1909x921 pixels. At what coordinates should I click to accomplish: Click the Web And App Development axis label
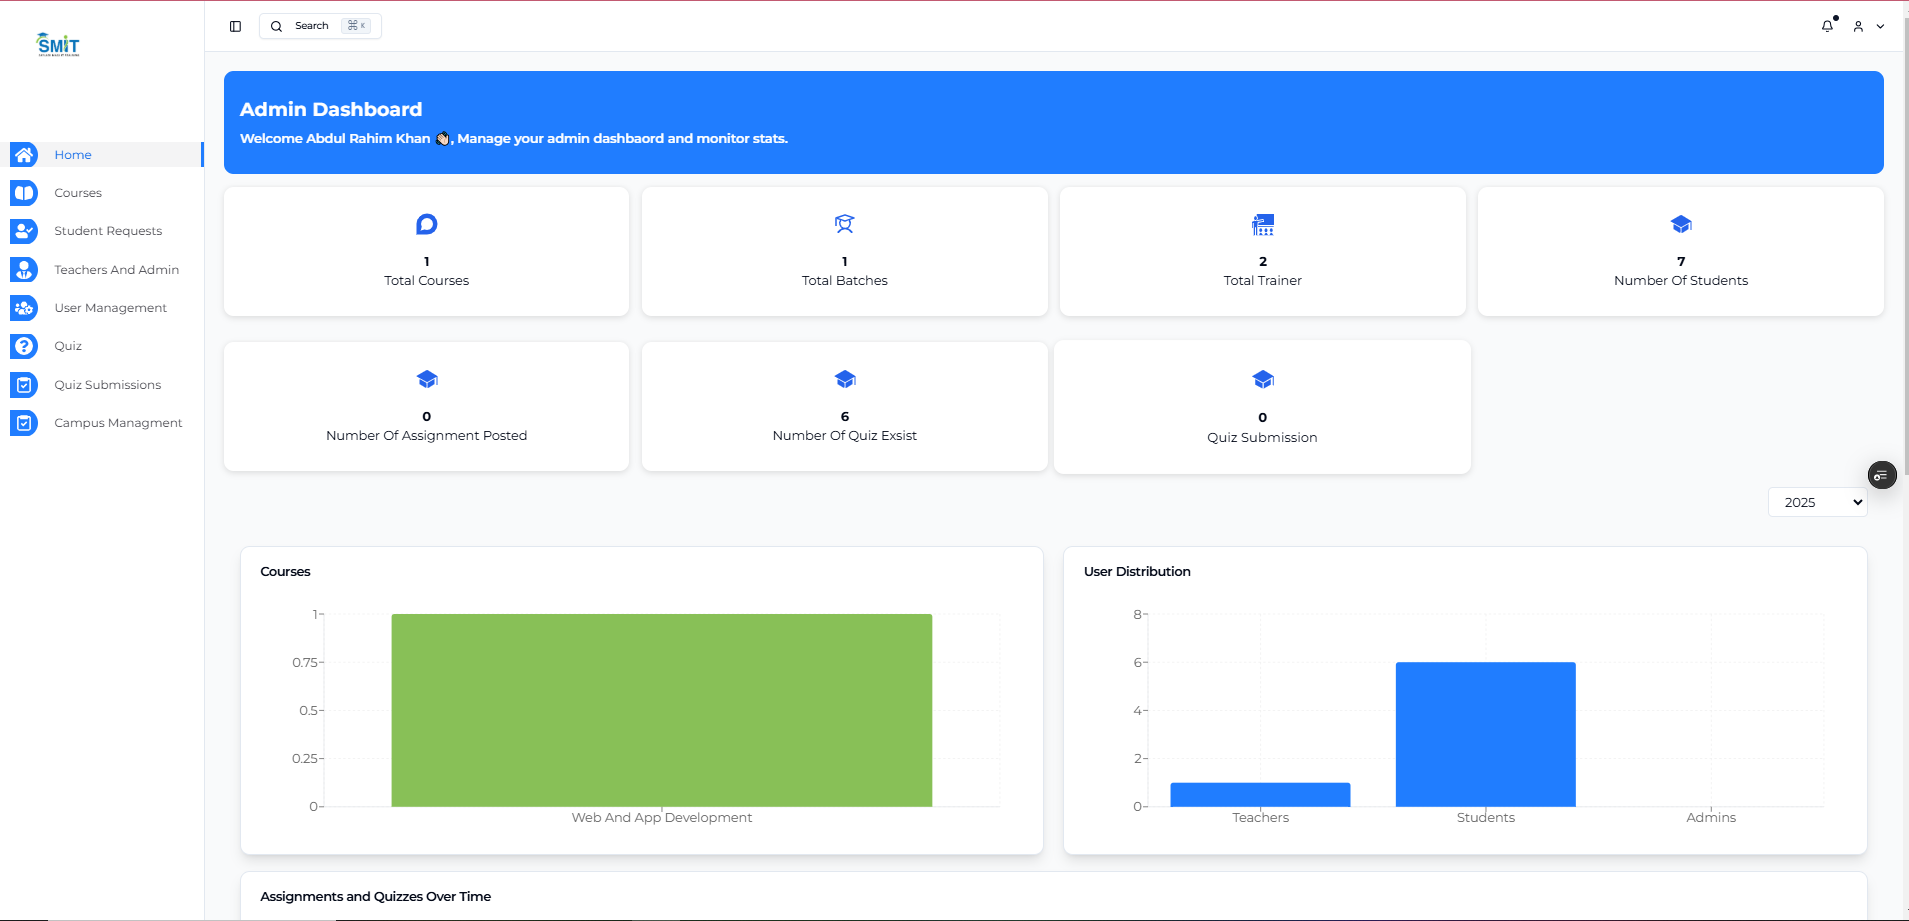click(662, 818)
